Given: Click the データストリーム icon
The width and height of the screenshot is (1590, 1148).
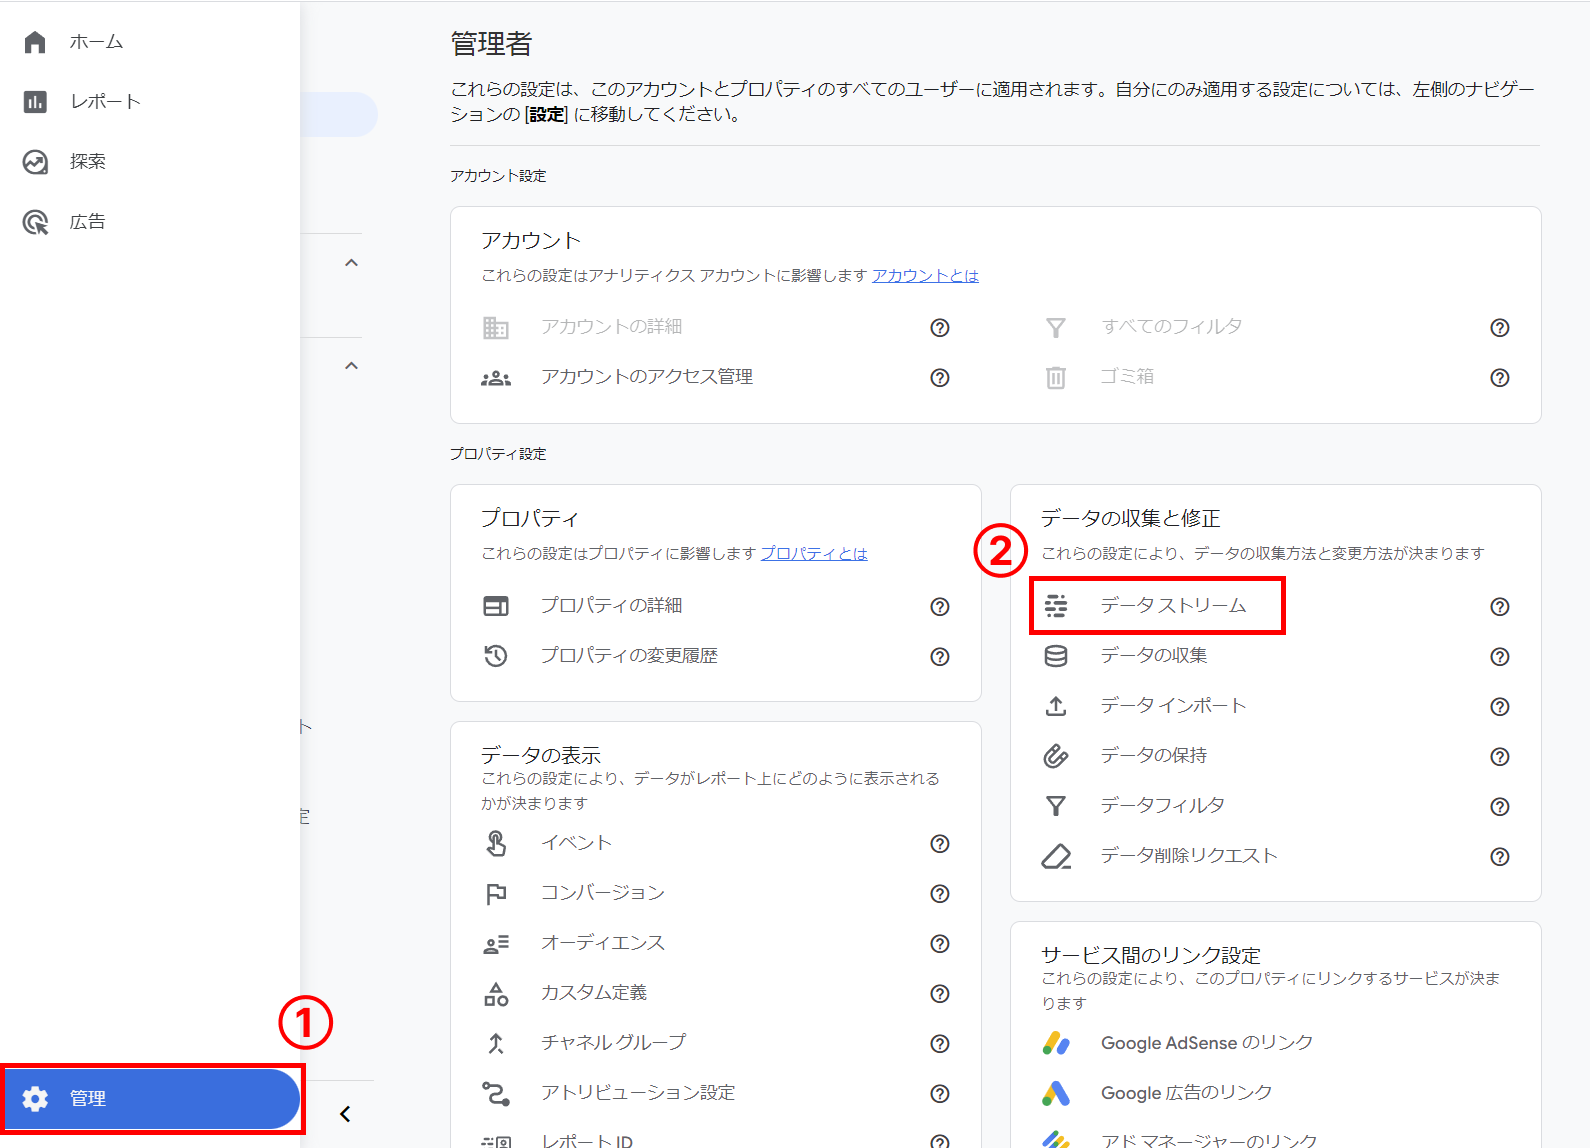Looking at the screenshot, I should point(1056,606).
